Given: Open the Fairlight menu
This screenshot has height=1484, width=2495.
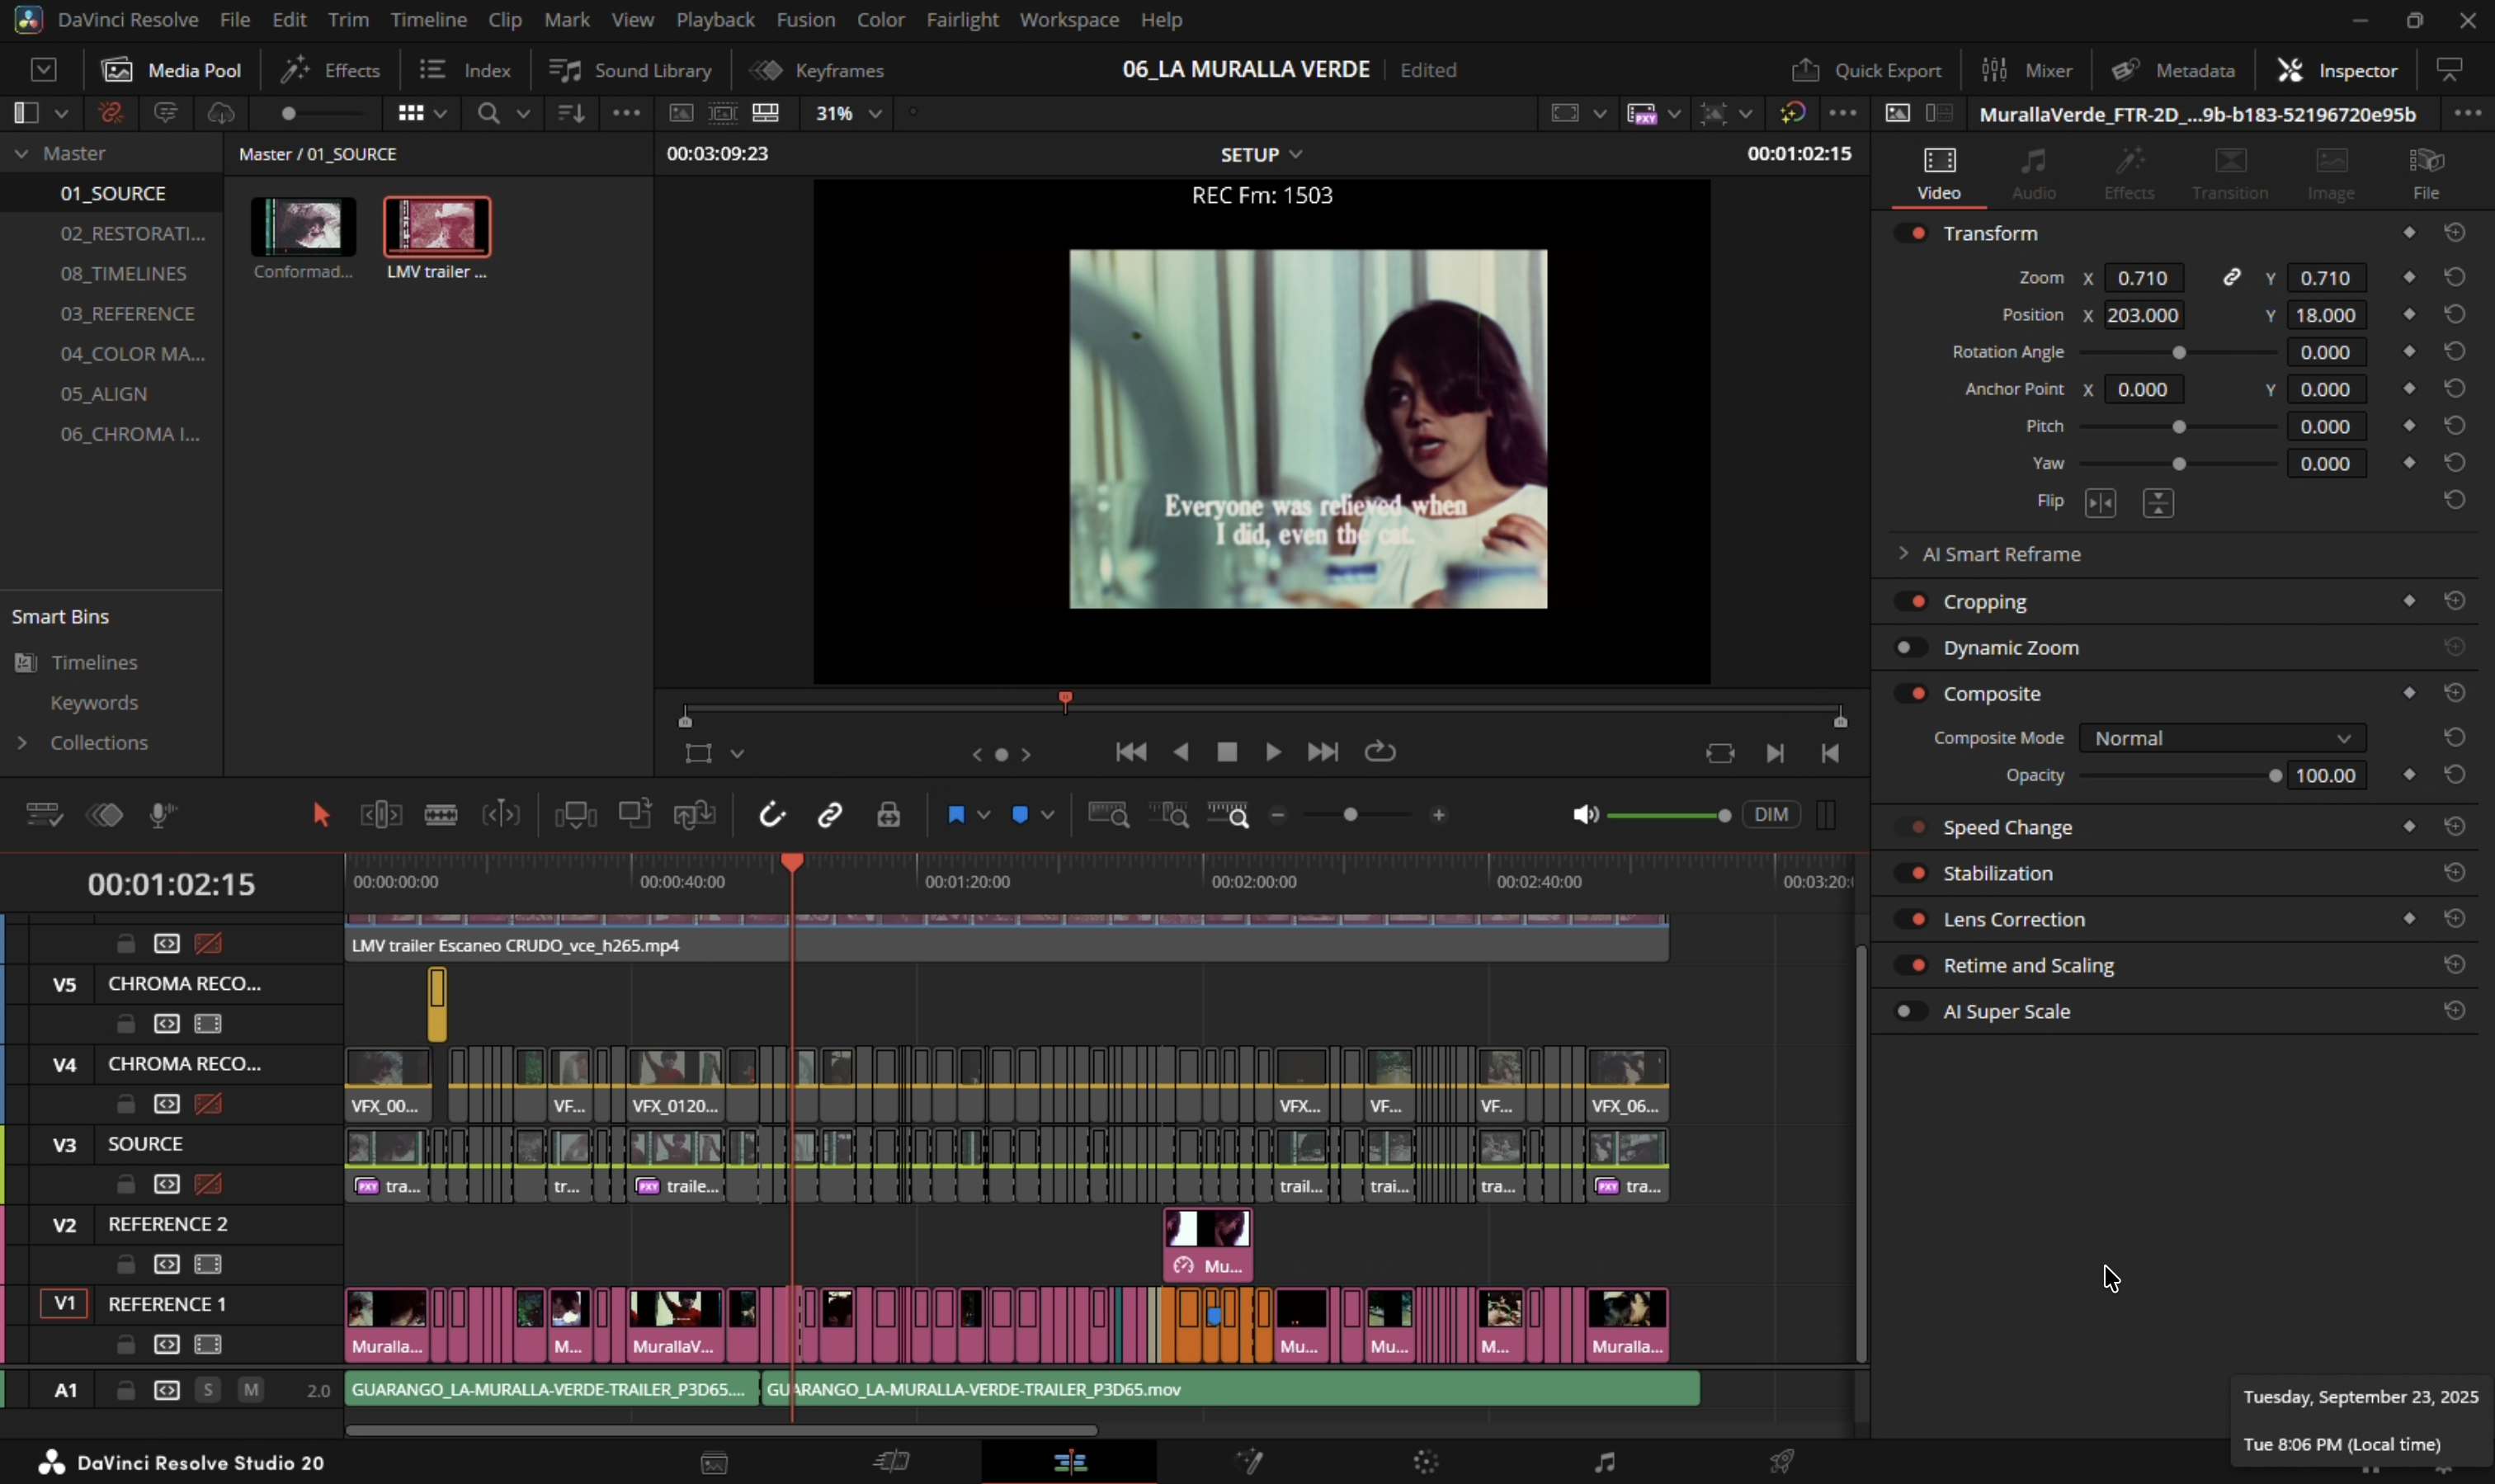Looking at the screenshot, I should (x=961, y=19).
